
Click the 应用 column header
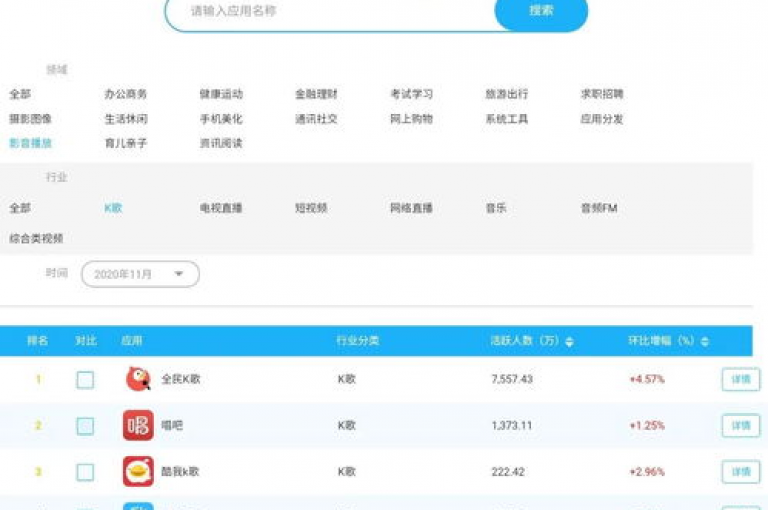[x=132, y=340]
